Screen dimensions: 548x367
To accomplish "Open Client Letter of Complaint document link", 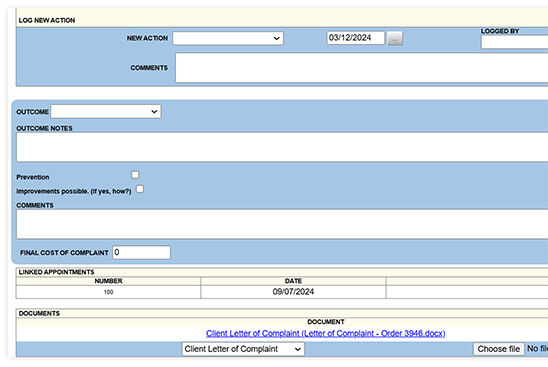I will click(x=325, y=333).
